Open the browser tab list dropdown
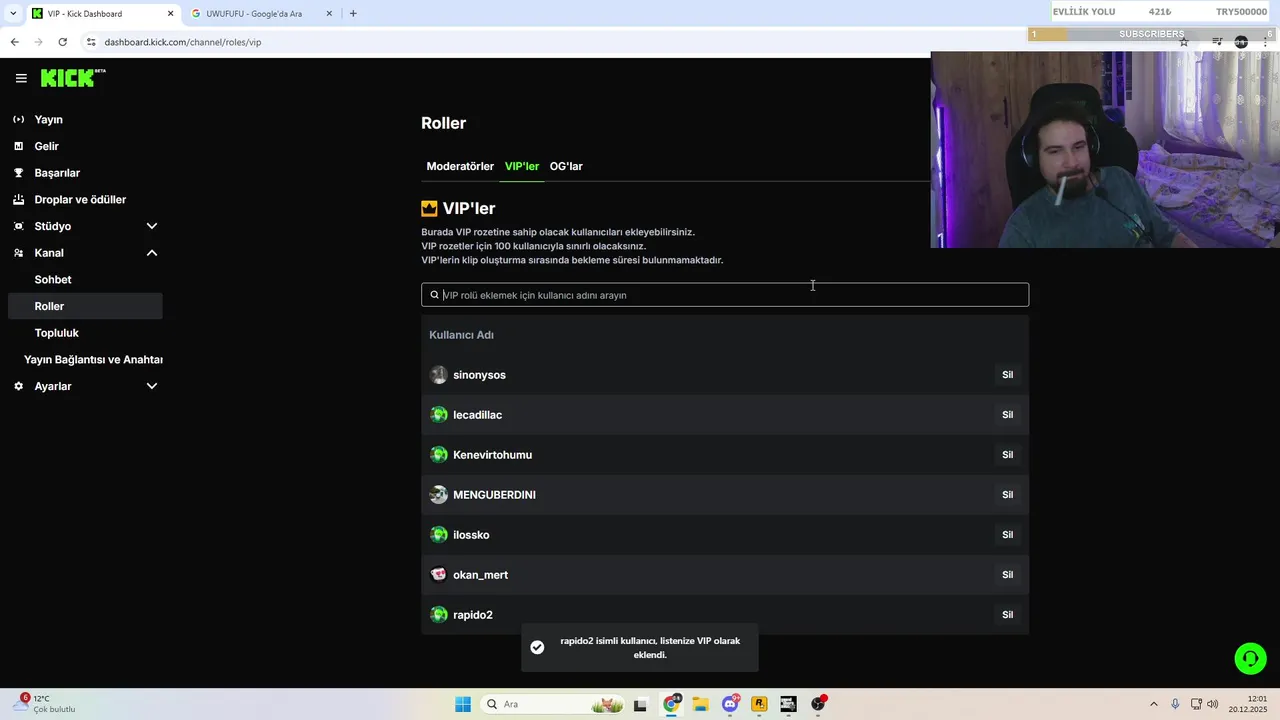Image resolution: width=1280 pixels, height=720 pixels. (x=13, y=14)
